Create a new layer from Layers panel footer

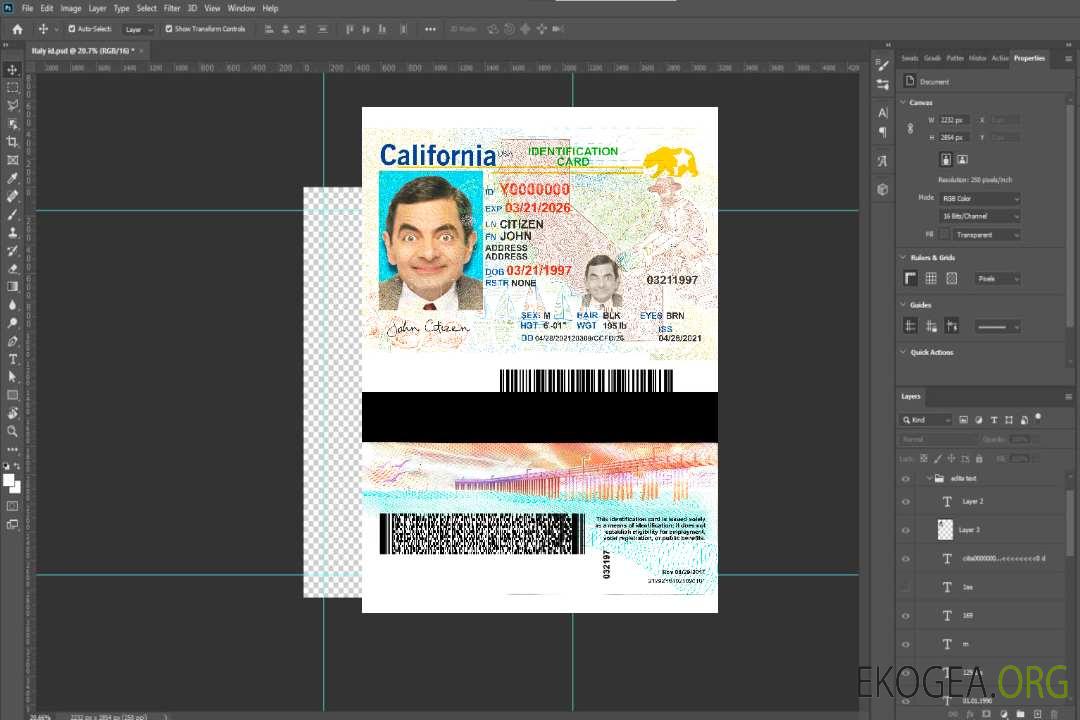(x=1037, y=714)
